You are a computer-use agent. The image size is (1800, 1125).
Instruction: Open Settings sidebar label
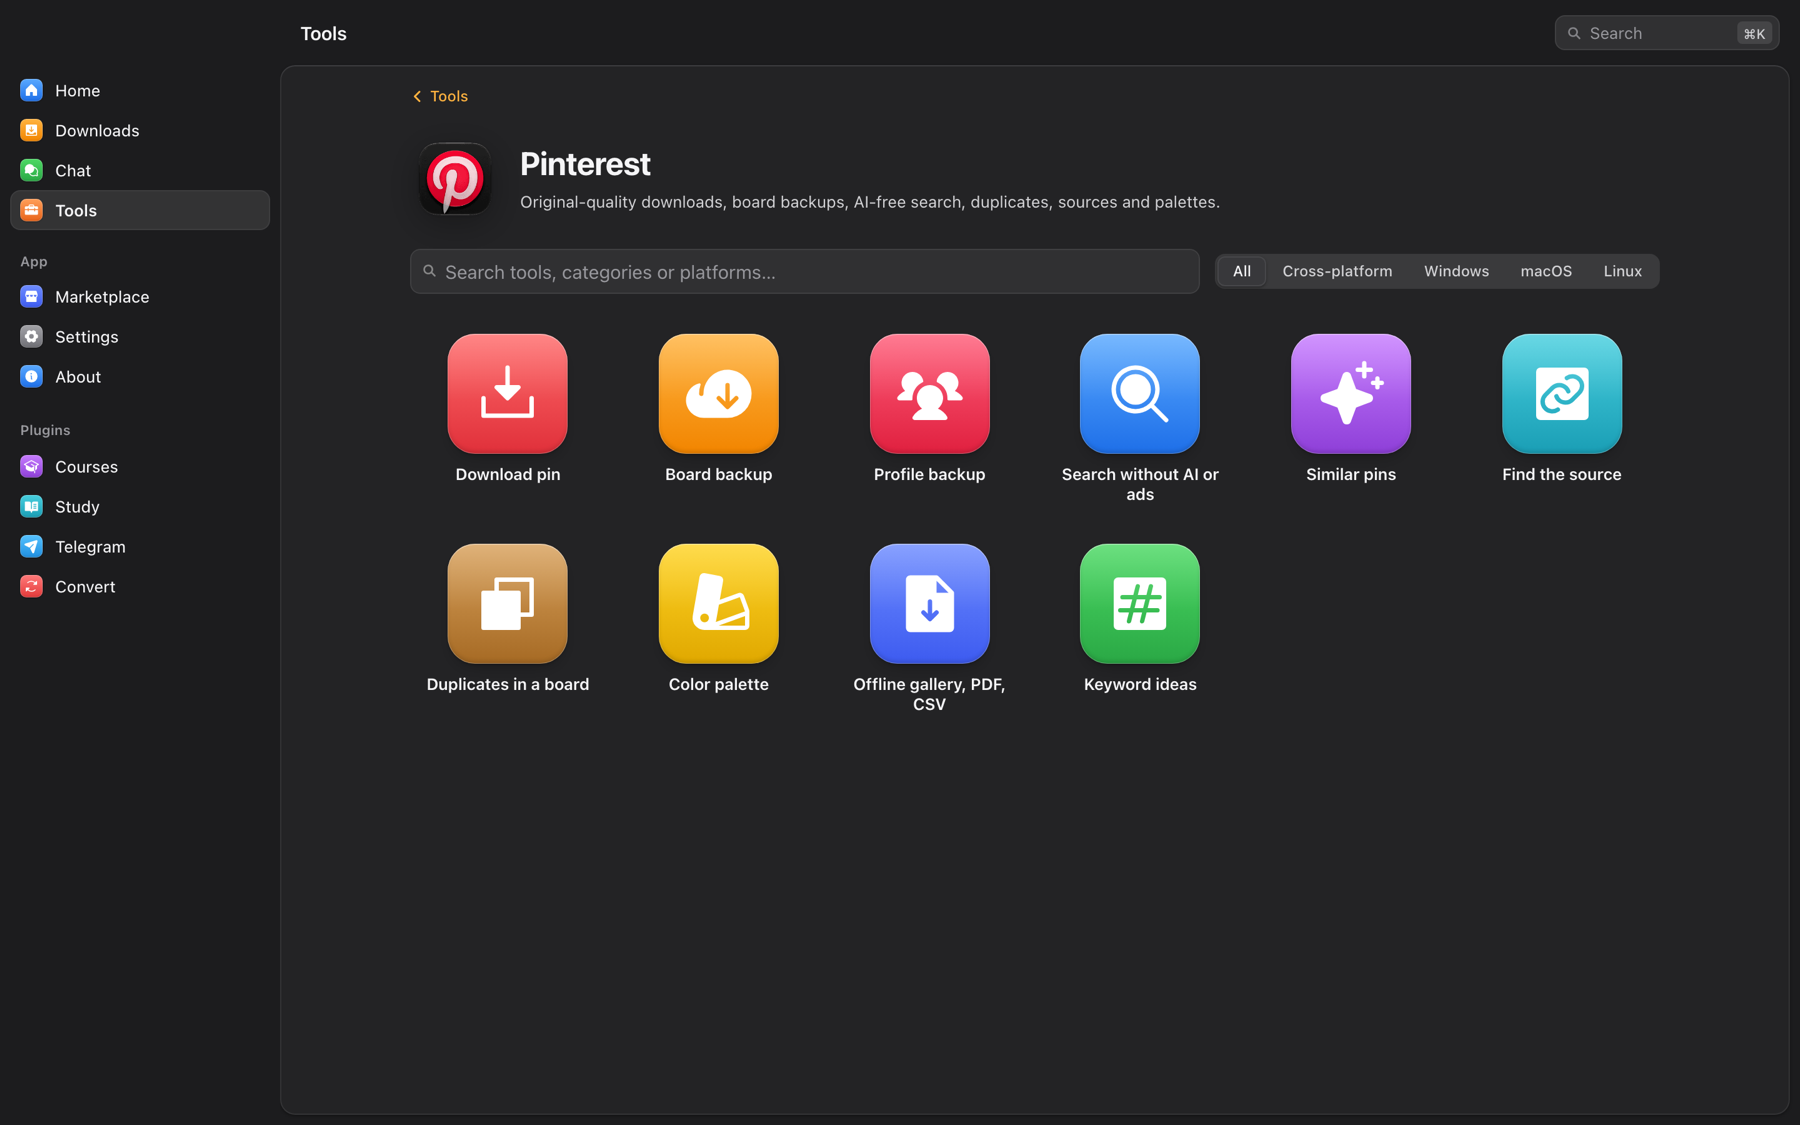(86, 336)
